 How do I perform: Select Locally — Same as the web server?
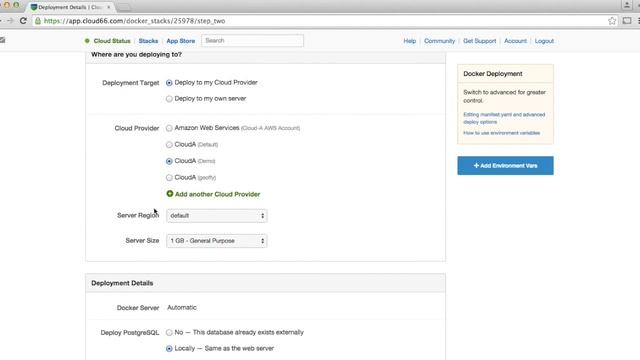[x=169, y=349]
